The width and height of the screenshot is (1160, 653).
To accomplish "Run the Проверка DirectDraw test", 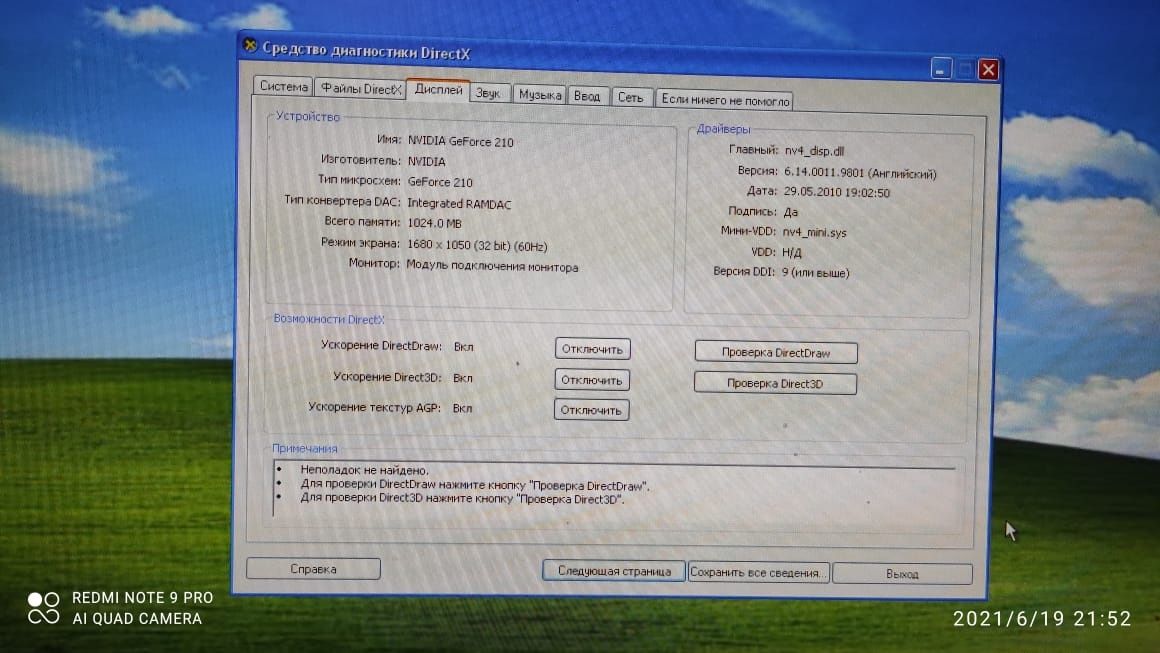I will [x=776, y=353].
